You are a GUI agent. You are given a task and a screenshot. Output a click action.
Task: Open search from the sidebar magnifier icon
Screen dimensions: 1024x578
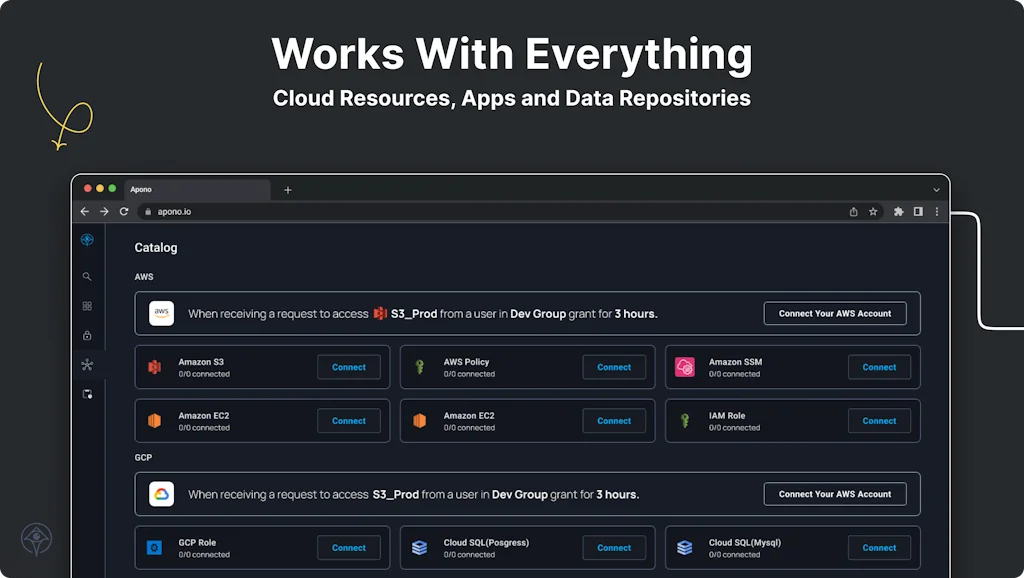click(x=87, y=277)
